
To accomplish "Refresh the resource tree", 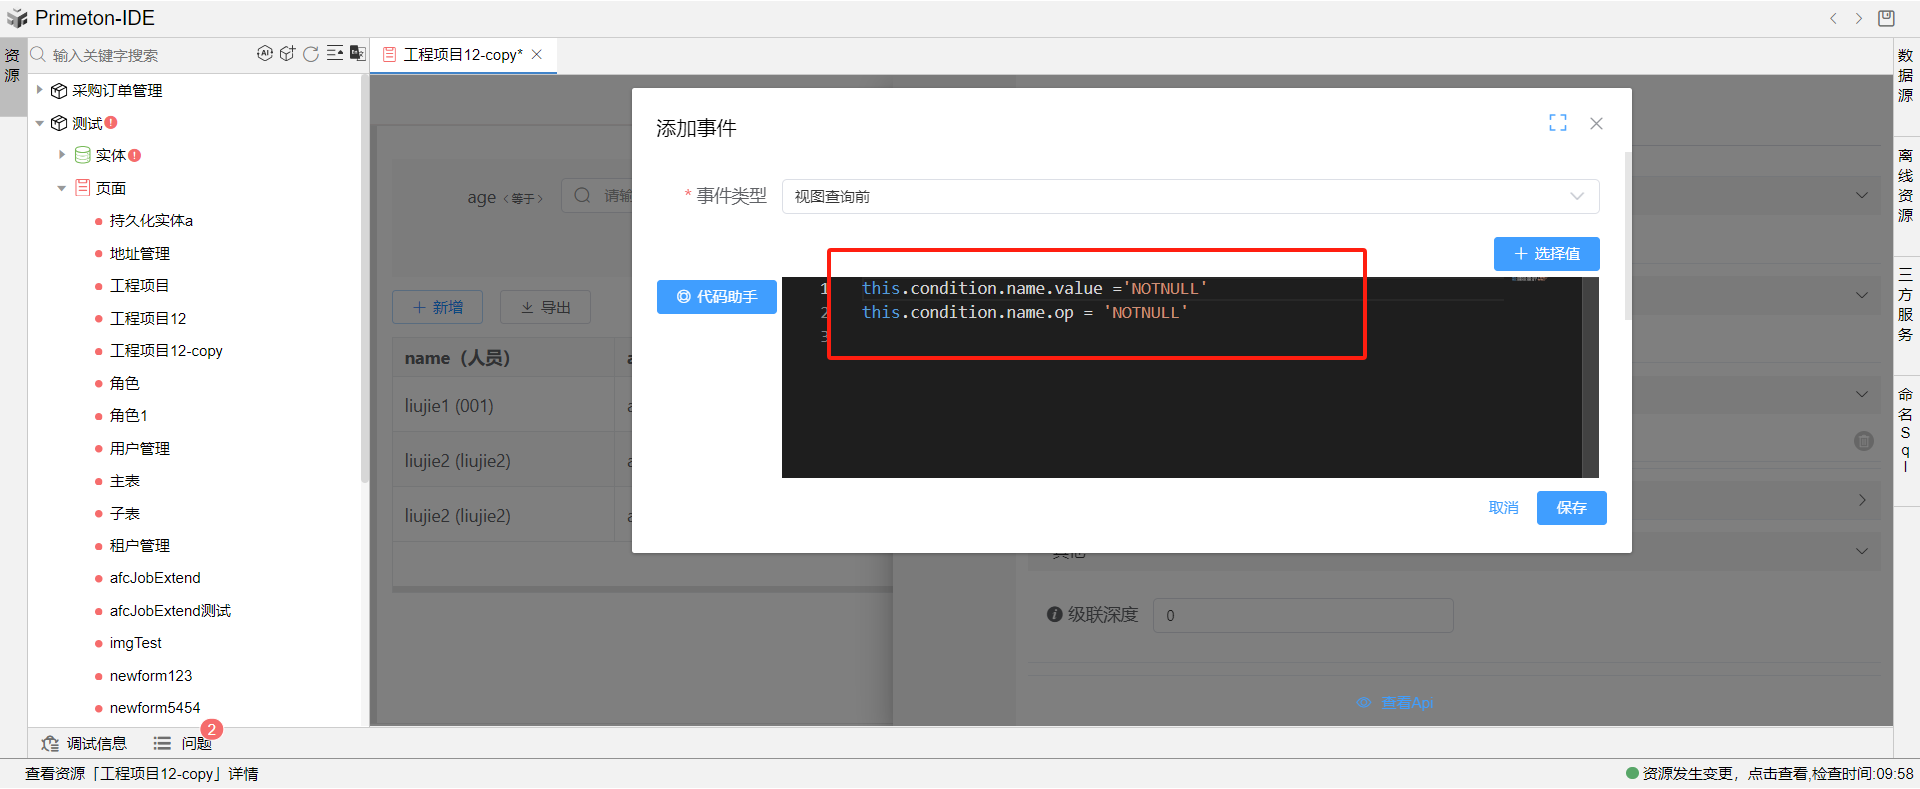I will 311,54.
